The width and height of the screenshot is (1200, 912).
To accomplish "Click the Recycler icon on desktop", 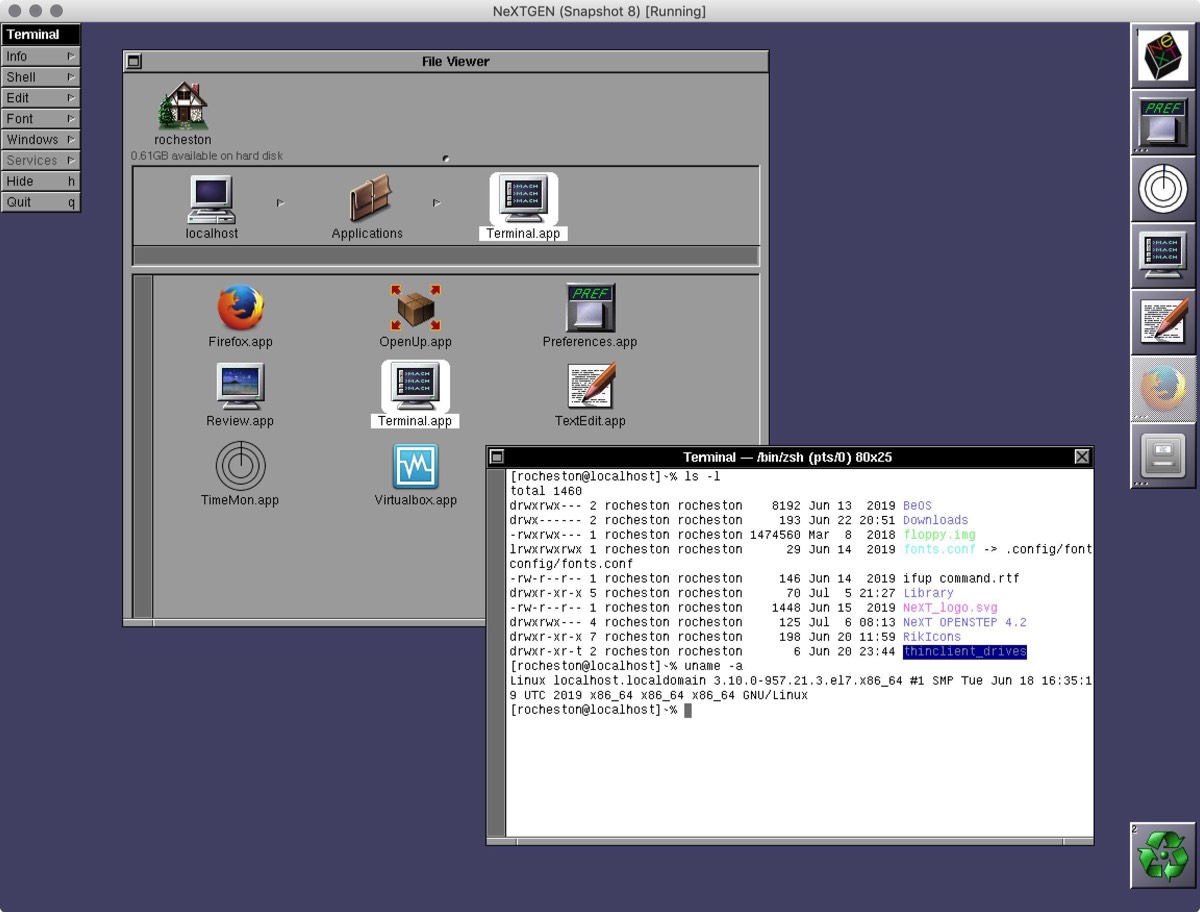I will [x=1163, y=855].
